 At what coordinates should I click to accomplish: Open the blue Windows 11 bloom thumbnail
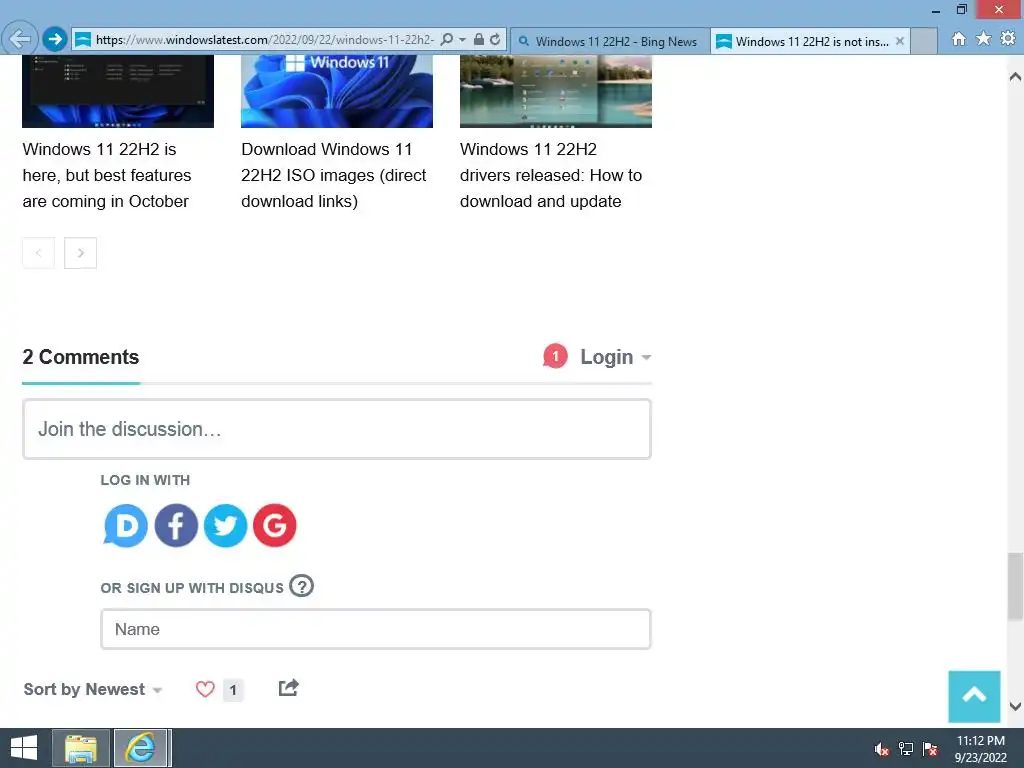click(337, 91)
